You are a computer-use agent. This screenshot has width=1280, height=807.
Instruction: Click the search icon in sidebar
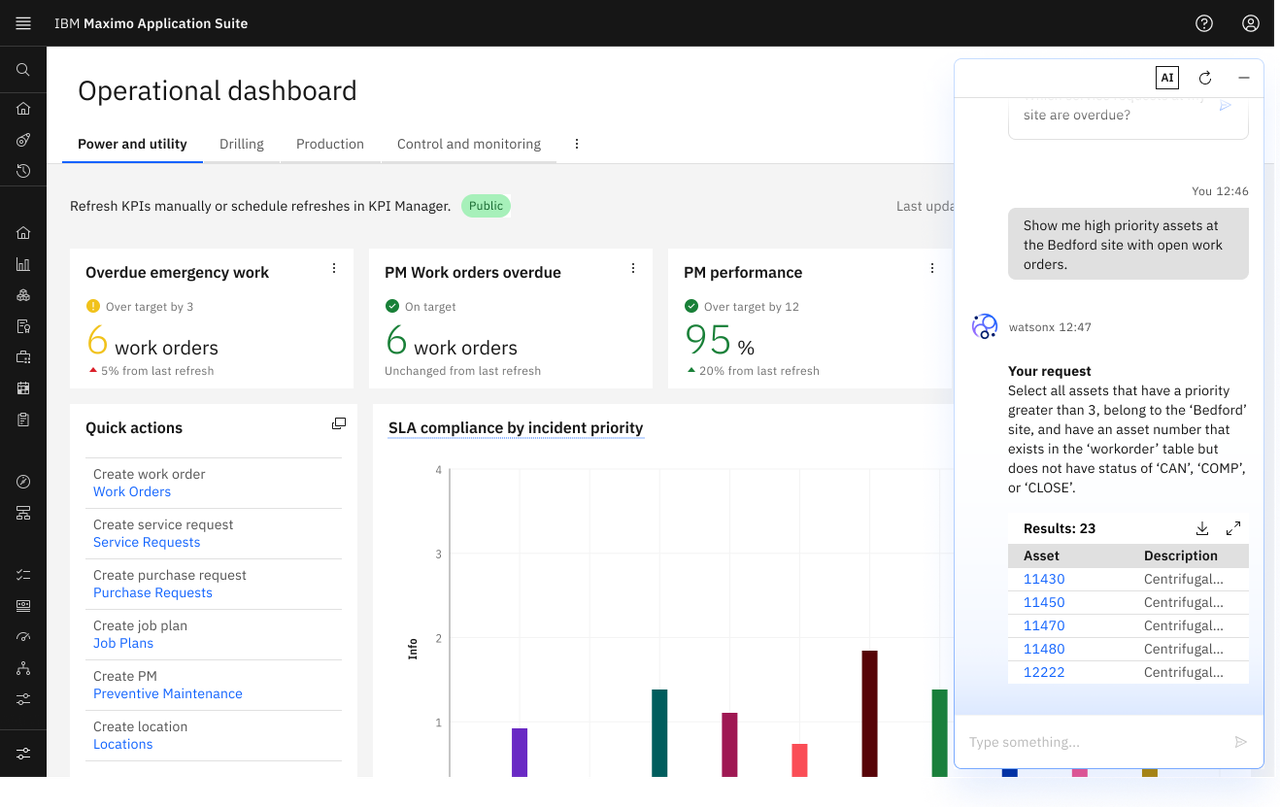(x=23, y=70)
